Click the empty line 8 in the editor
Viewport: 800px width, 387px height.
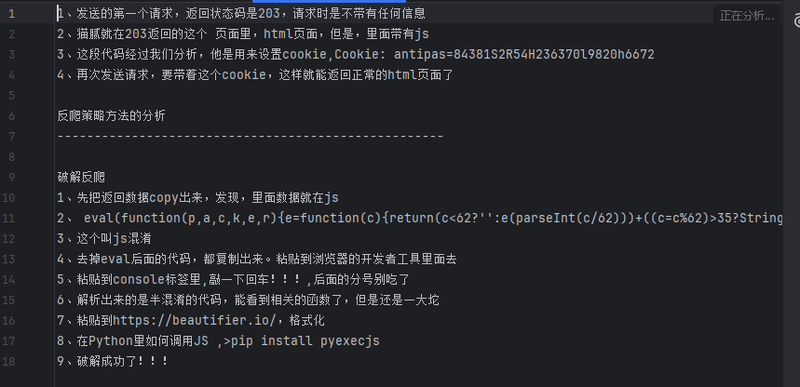[418, 157]
